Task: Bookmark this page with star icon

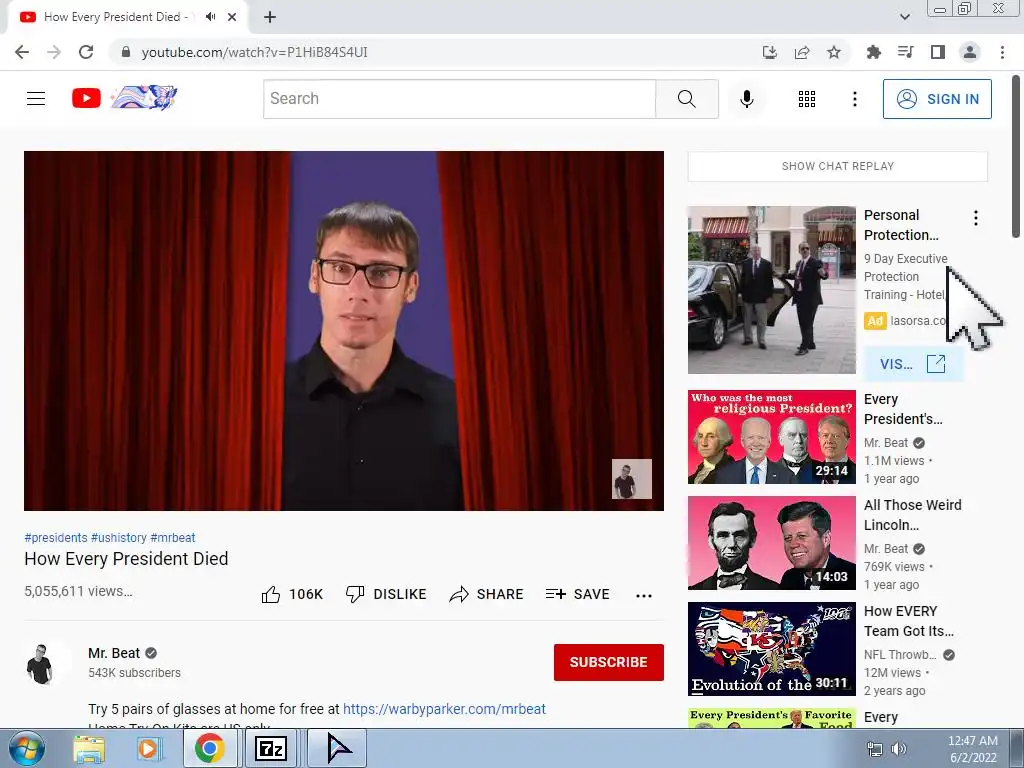Action: [834, 52]
